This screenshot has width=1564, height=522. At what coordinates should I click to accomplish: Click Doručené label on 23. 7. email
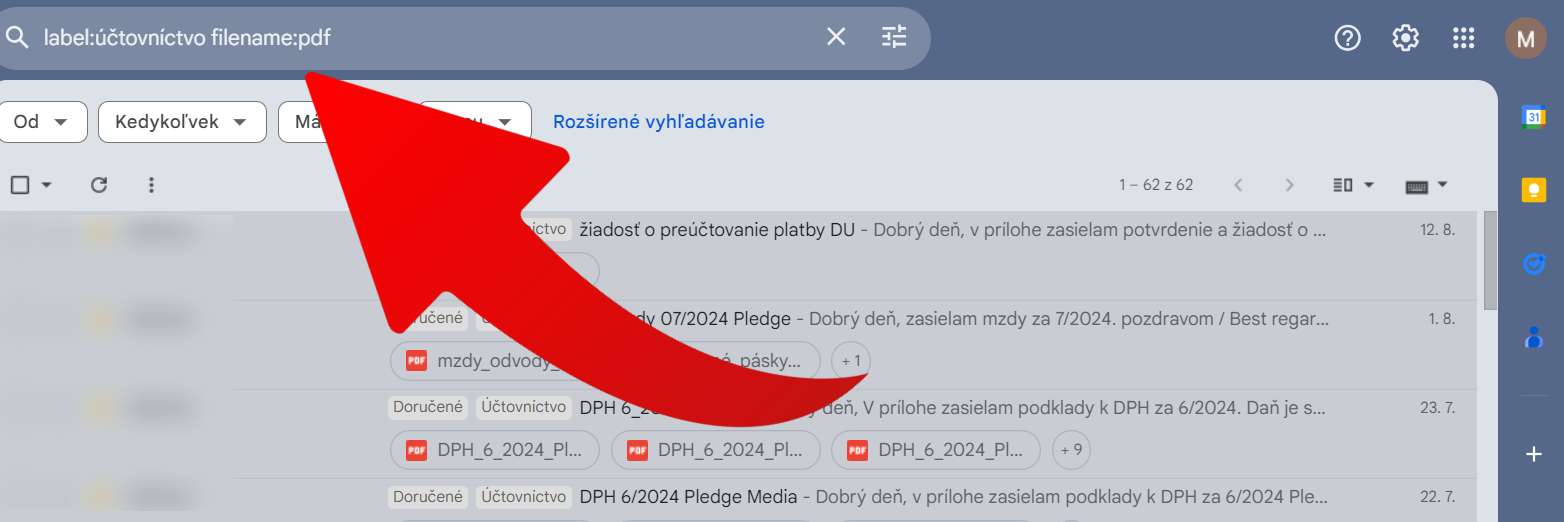click(x=427, y=407)
